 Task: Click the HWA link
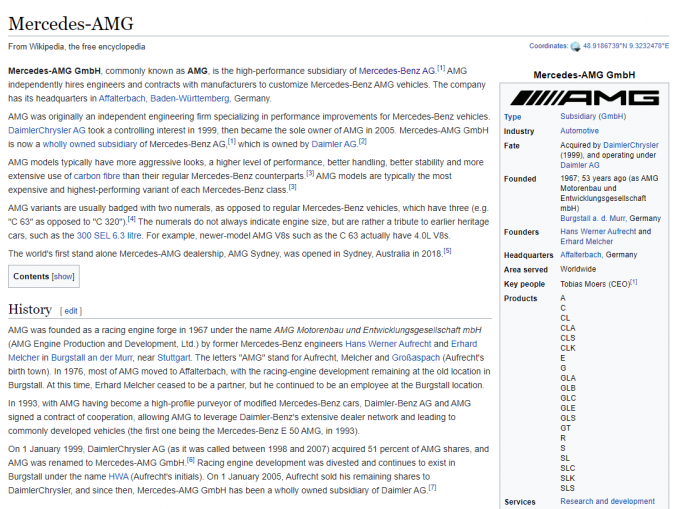(118, 477)
